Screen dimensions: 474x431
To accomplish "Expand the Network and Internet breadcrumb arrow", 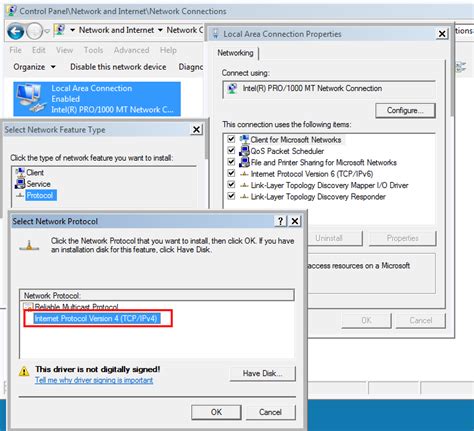I will coord(160,30).
